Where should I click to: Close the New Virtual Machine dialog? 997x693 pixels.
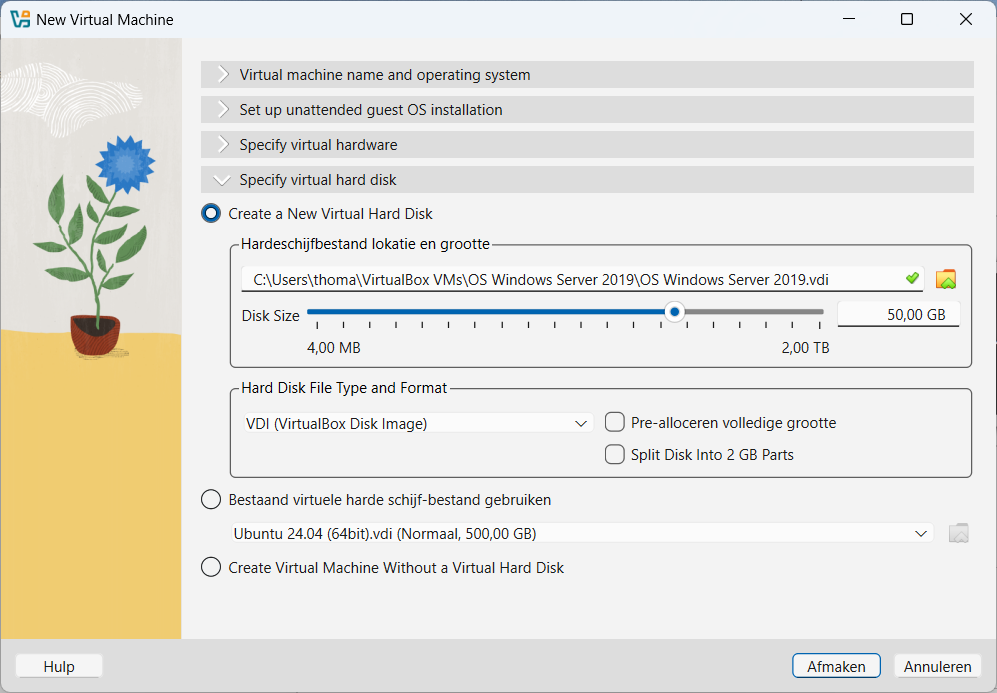pyautogui.click(x=965, y=19)
